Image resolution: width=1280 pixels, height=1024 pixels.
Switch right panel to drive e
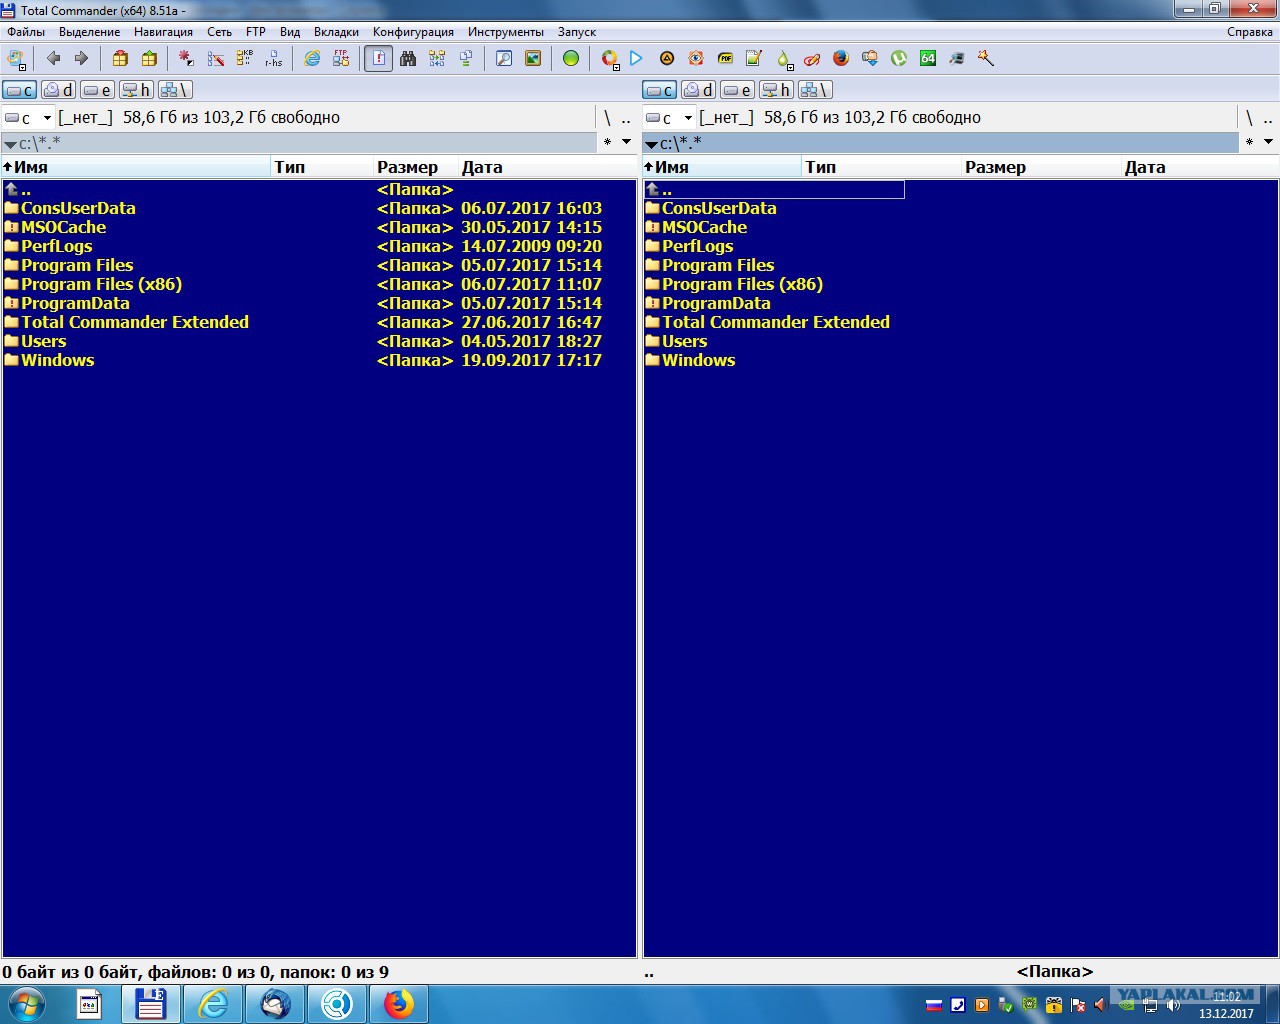coord(737,90)
